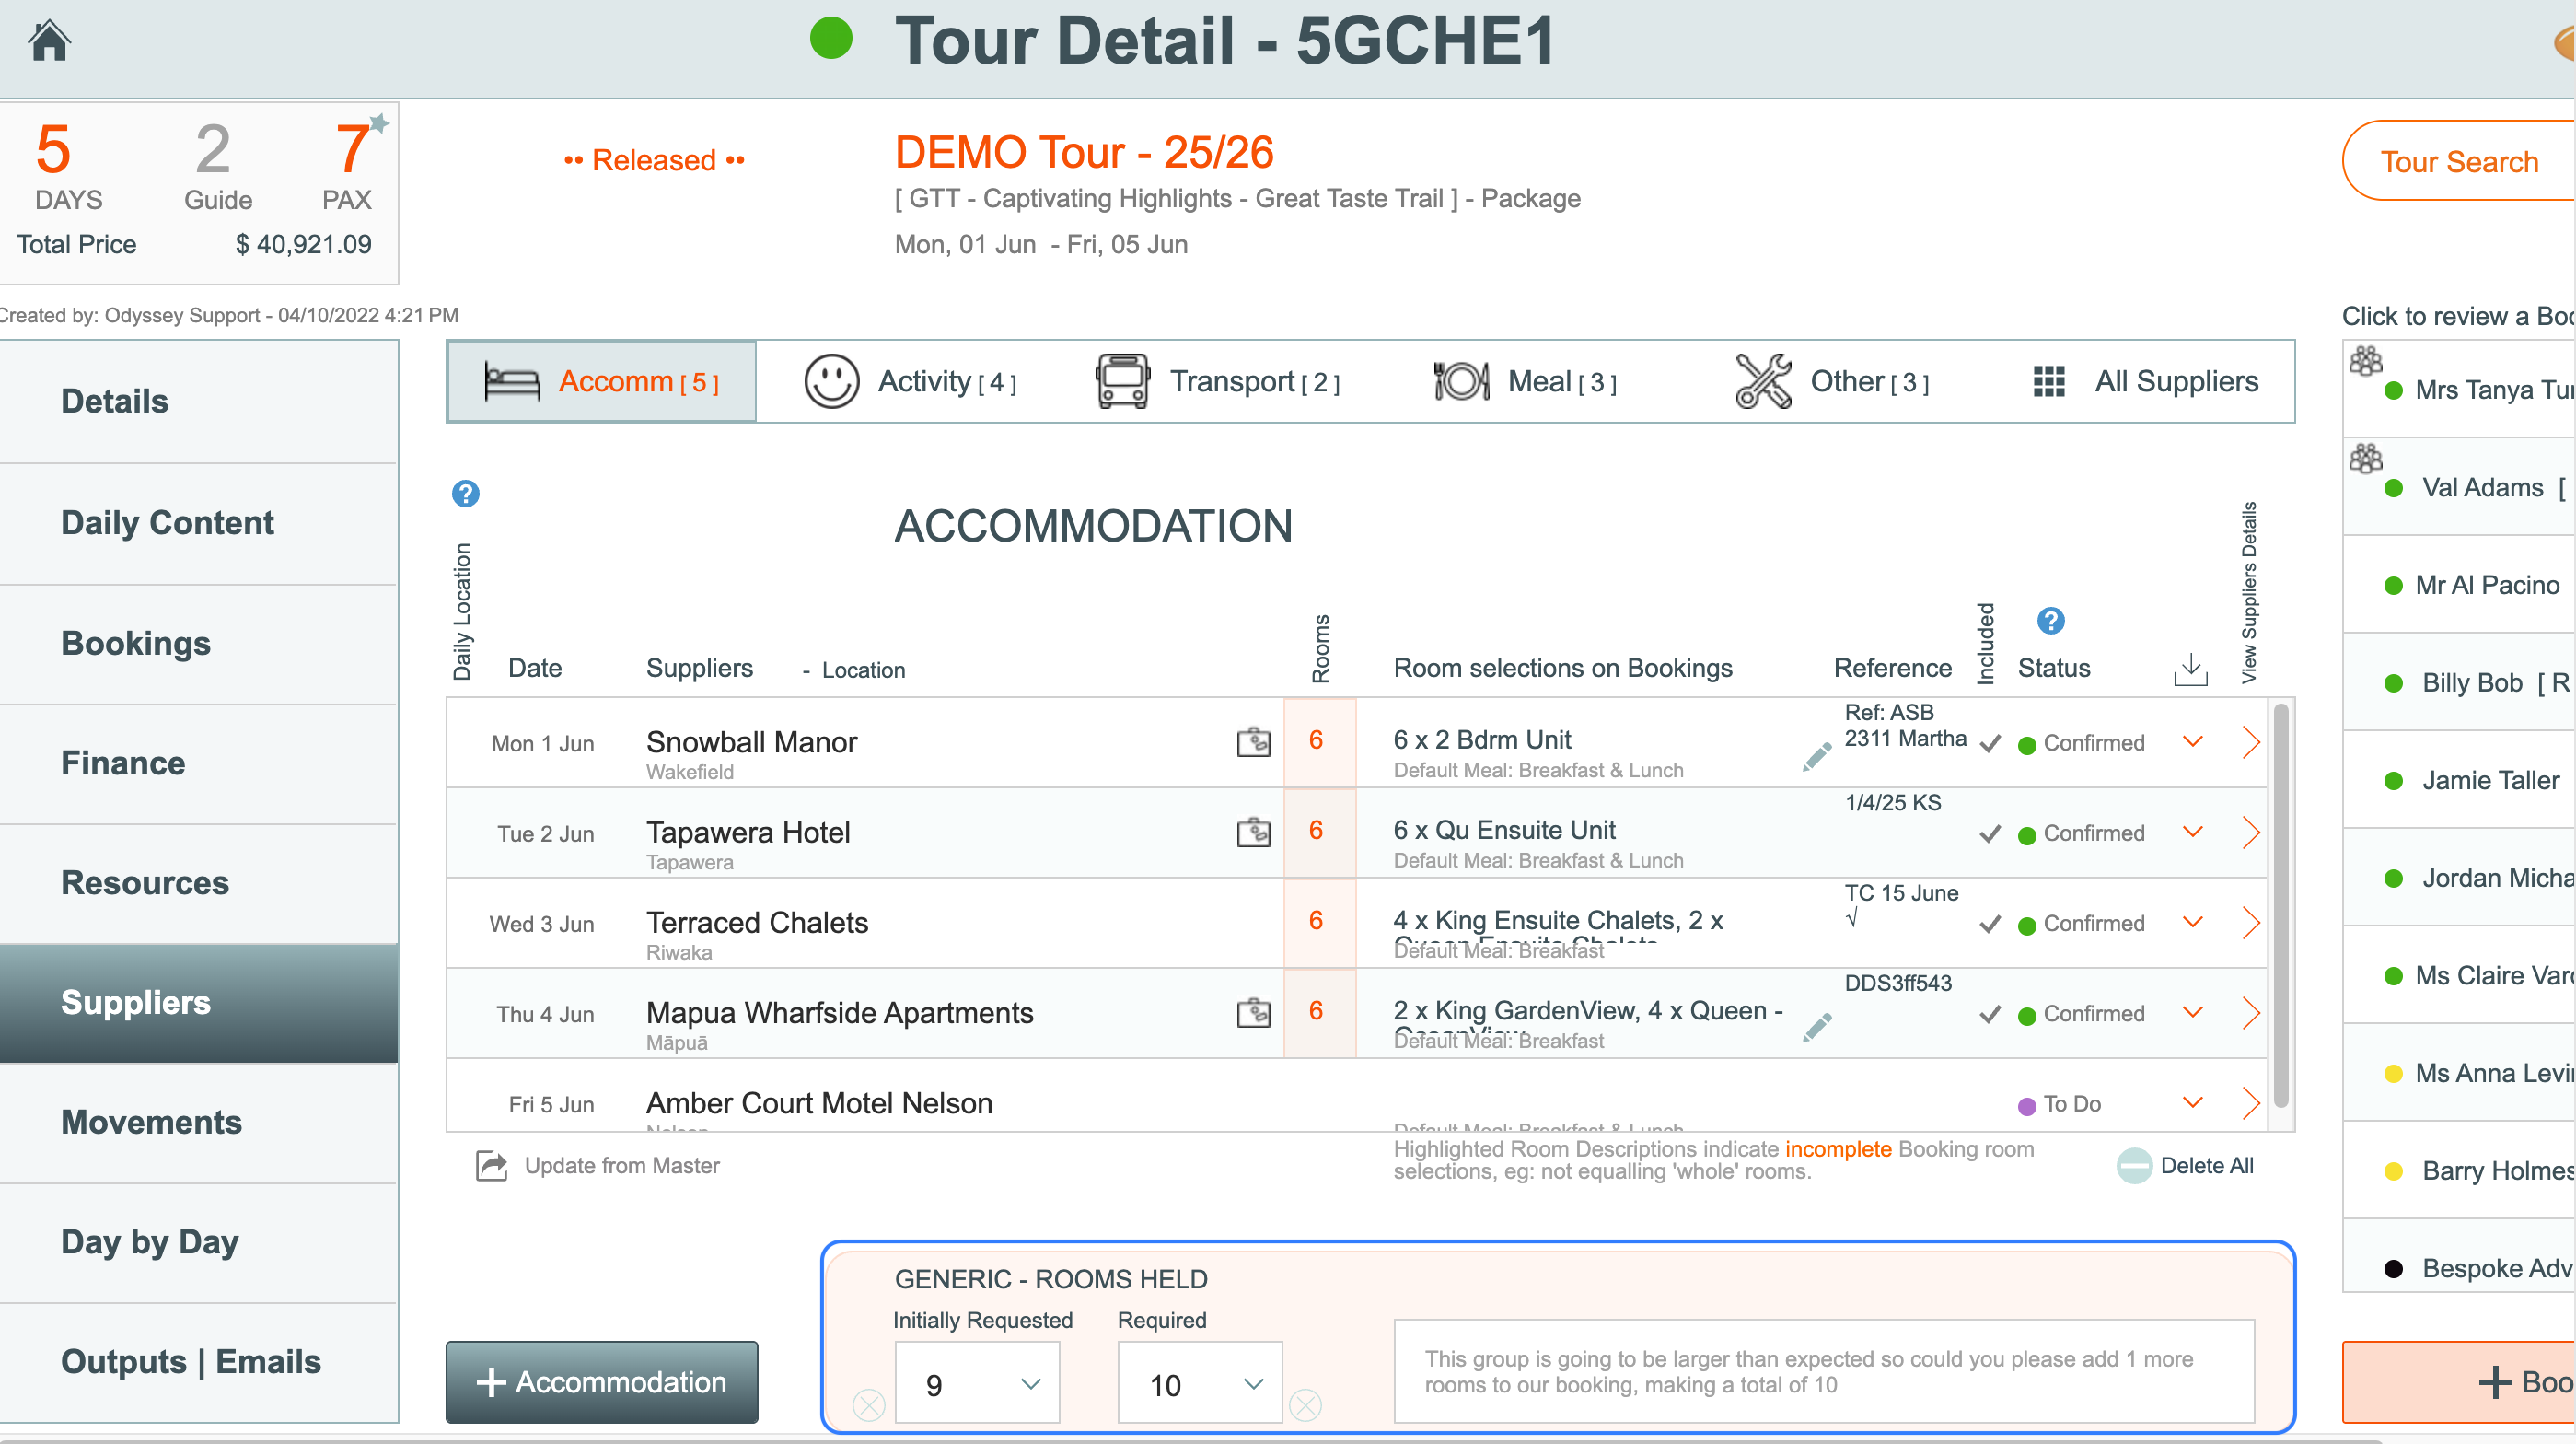This screenshot has width=2576, height=1444.
Task: Open Snowball Manor's rooming list icon
Action: (1252, 742)
